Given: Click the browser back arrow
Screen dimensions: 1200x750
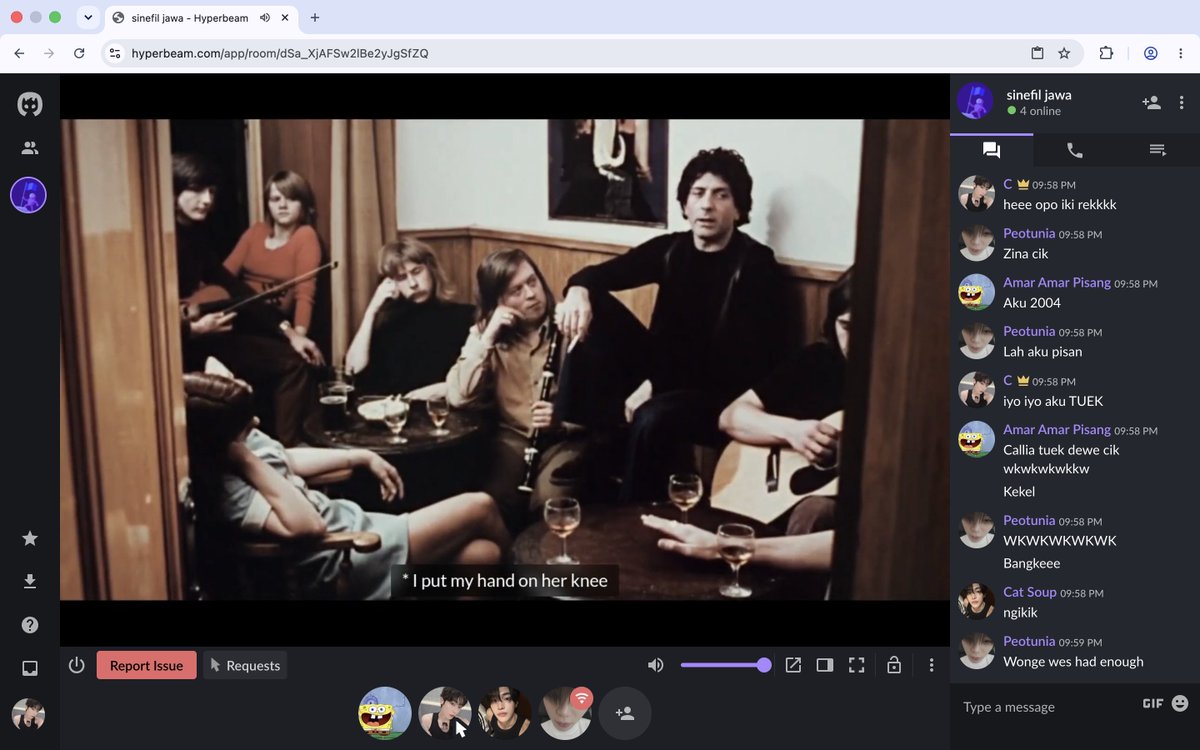Looking at the screenshot, I should click(x=19, y=53).
